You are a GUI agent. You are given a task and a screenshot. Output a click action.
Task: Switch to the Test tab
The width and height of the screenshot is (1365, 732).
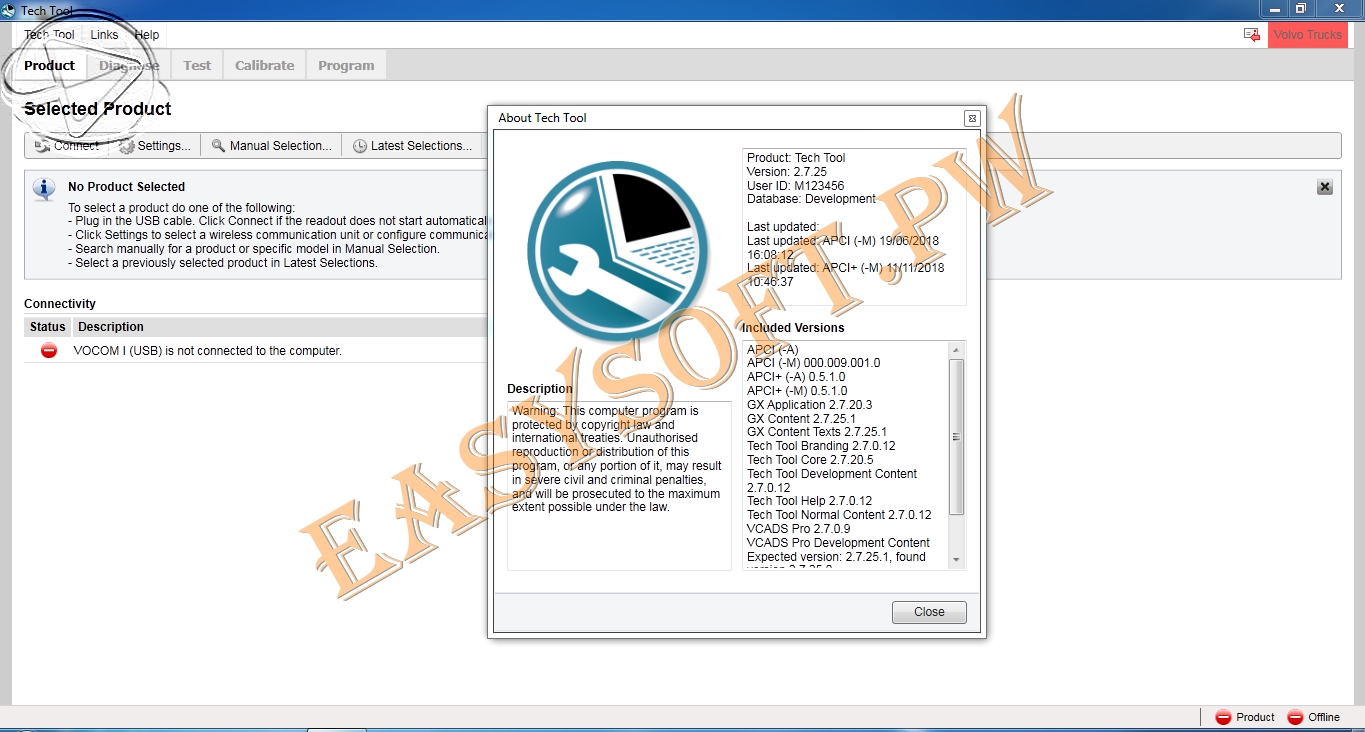(197, 65)
